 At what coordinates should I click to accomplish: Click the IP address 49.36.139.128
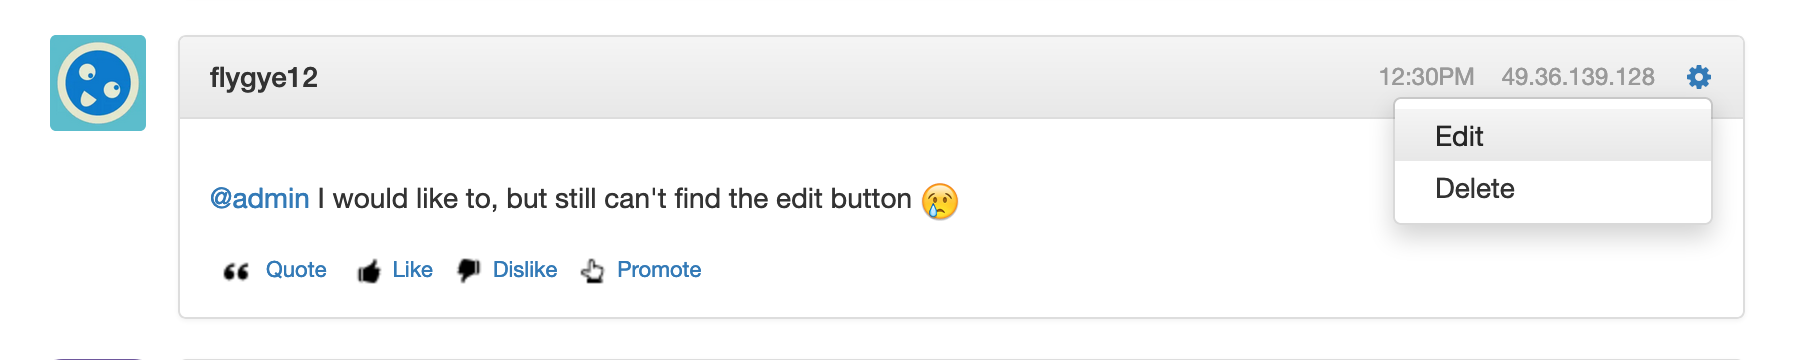pos(1578,77)
